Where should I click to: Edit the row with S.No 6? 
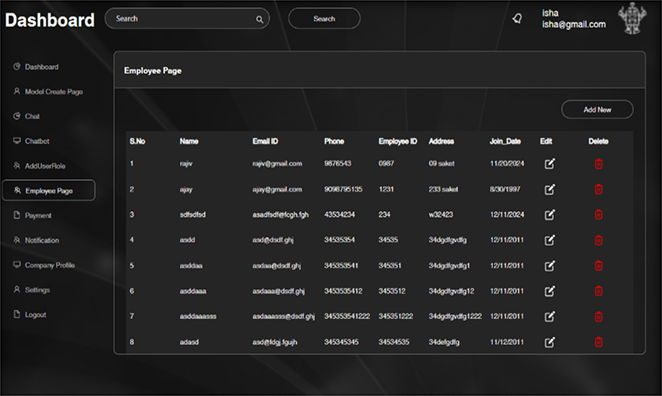click(549, 291)
